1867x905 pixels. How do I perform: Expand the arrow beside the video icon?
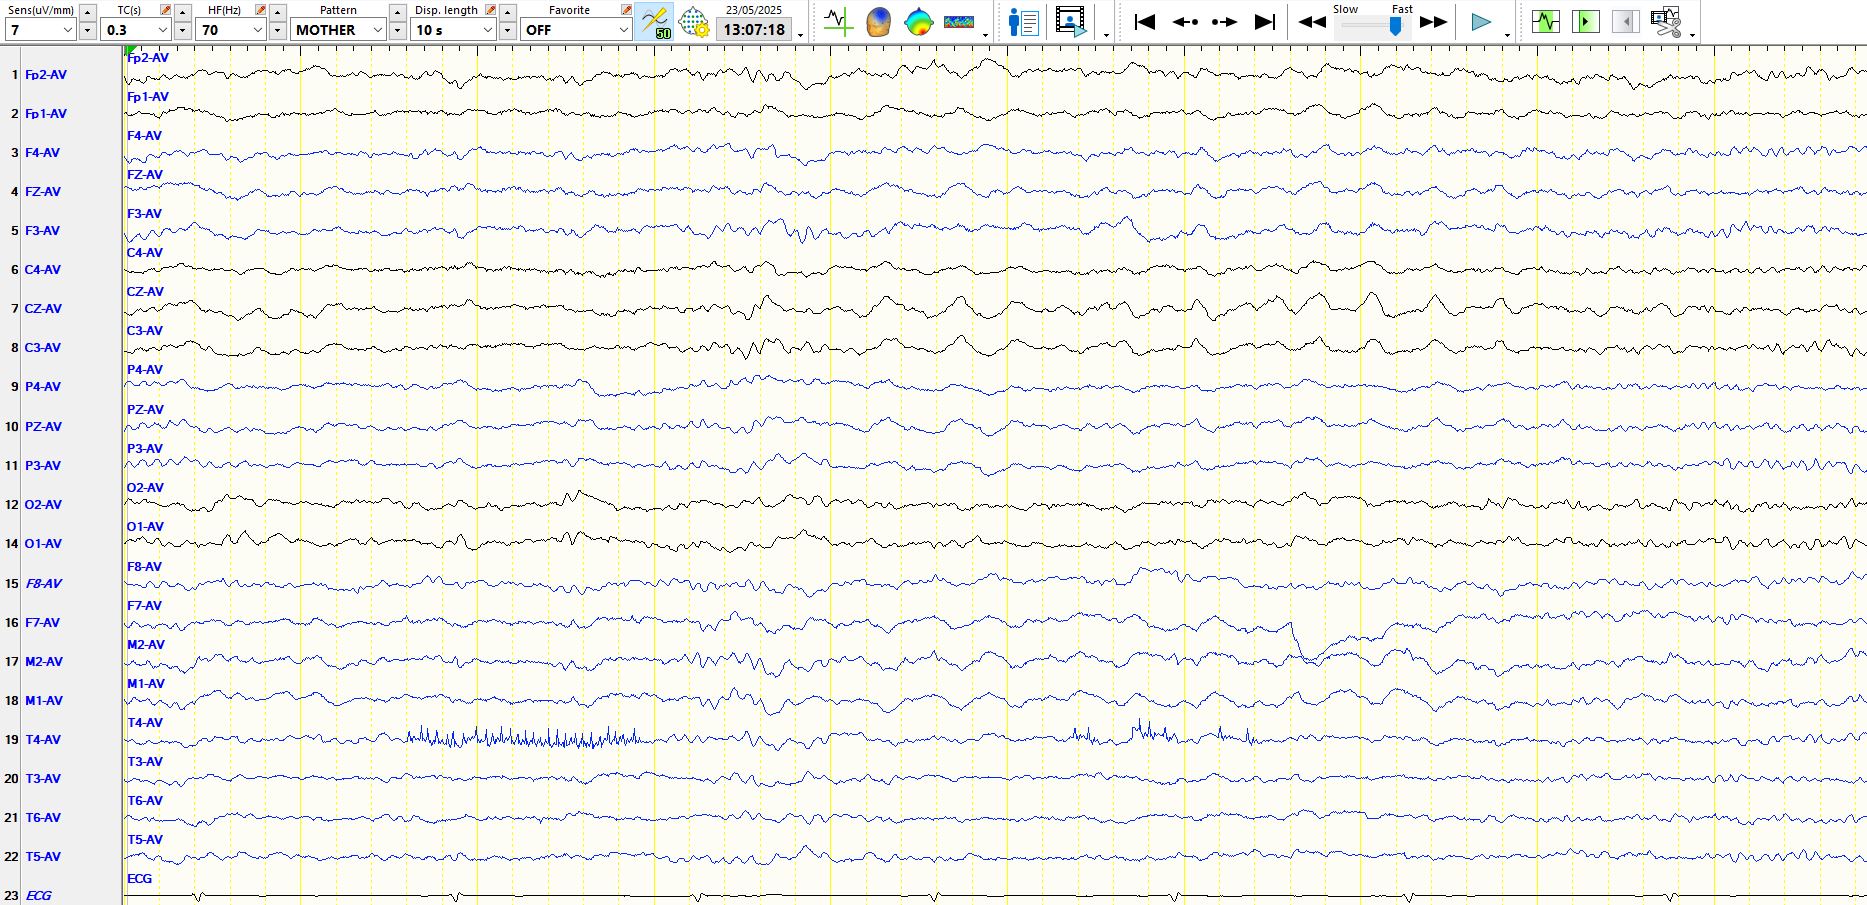[x=1106, y=35]
